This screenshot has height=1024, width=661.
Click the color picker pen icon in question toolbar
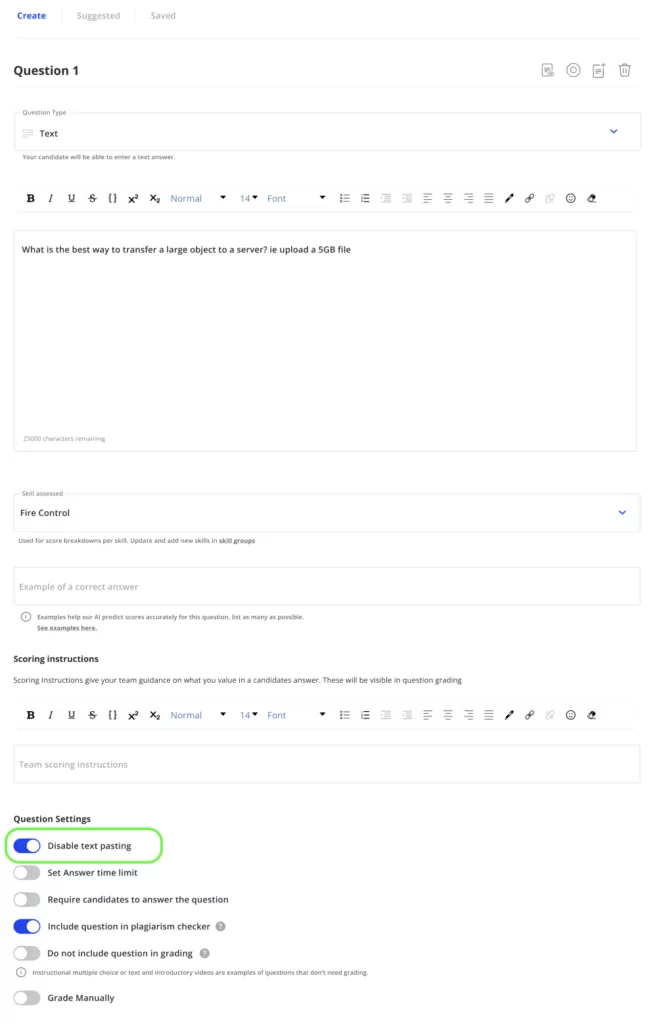(x=509, y=199)
